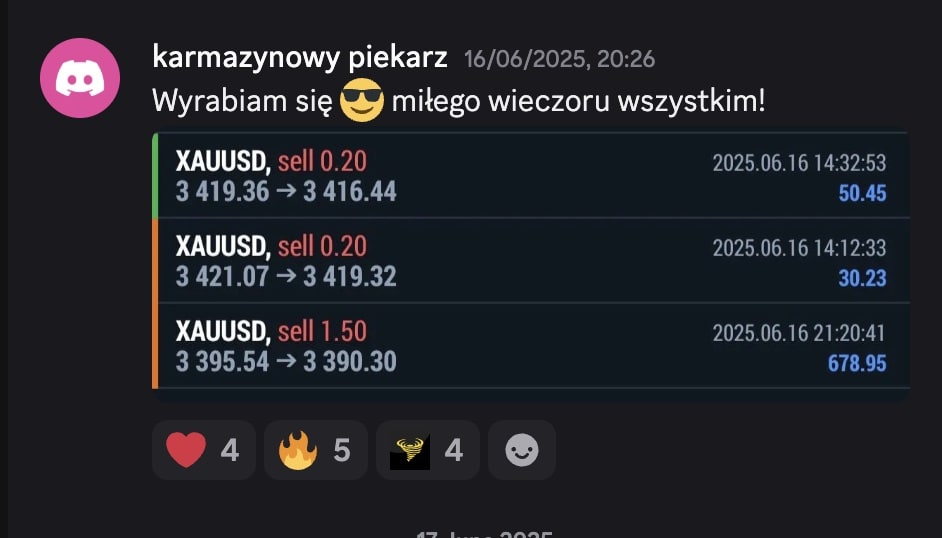Click the 2025.06.16 14:32:53 trade time

[799, 163]
